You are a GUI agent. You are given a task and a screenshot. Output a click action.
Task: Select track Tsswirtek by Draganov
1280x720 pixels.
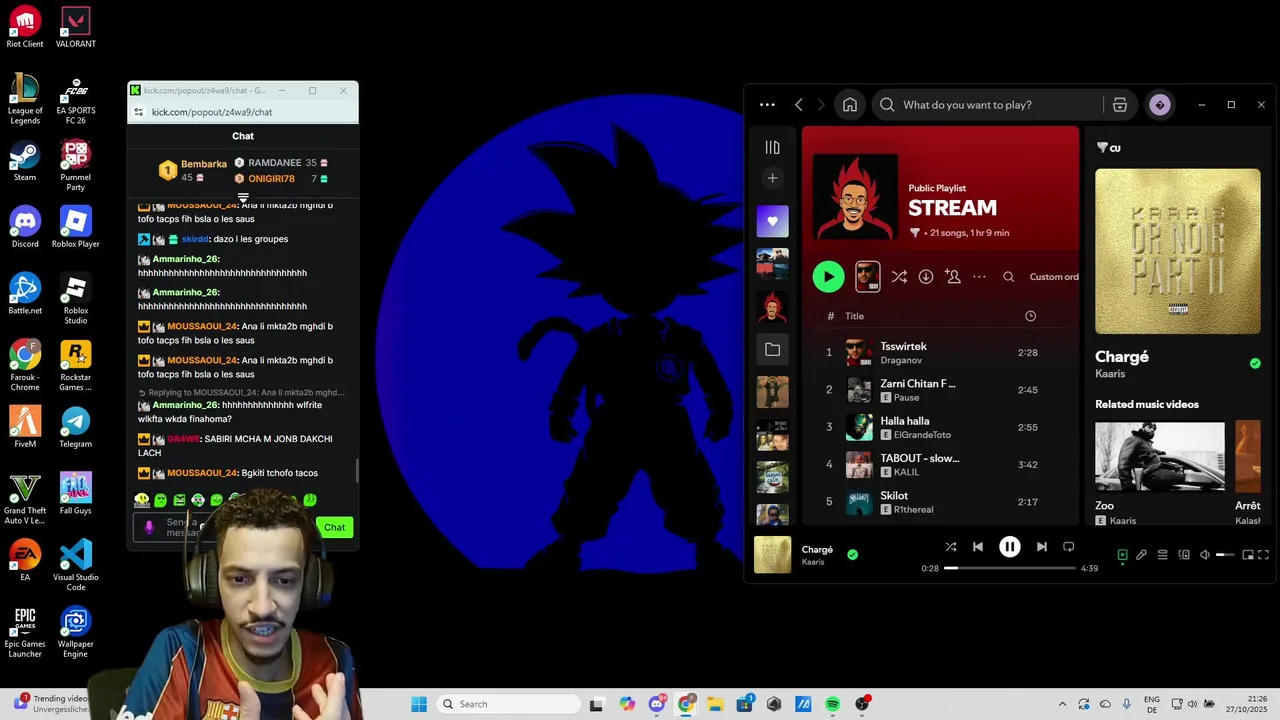[x=940, y=353]
